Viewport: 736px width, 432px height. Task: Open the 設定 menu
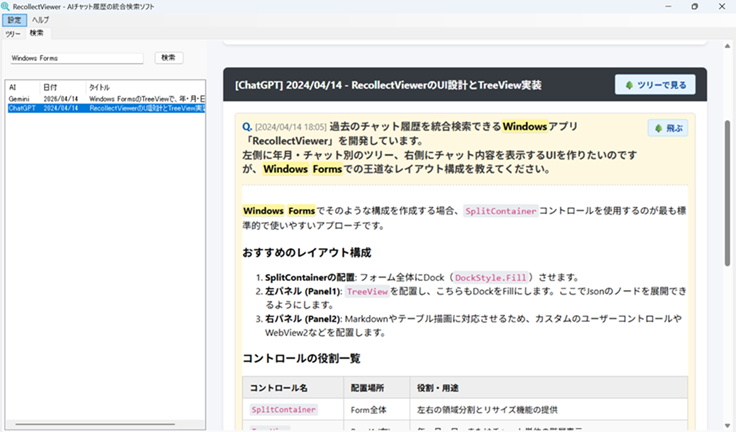pyautogui.click(x=14, y=20)
